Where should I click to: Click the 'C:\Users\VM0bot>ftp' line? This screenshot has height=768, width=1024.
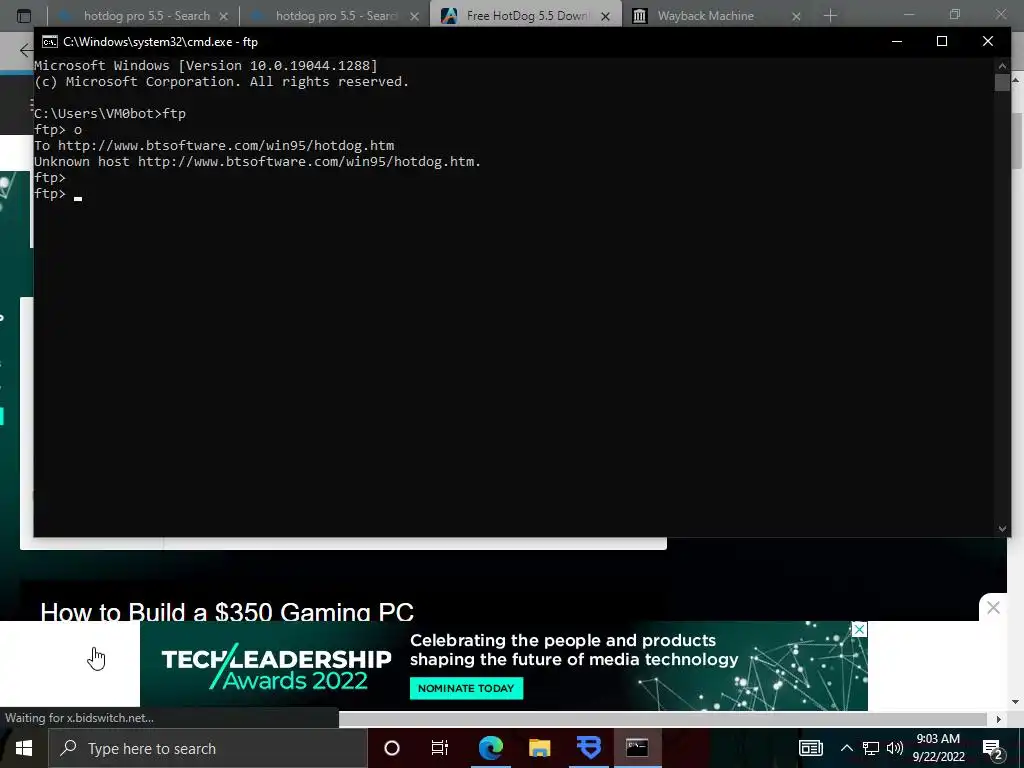(x=110, y=114)
